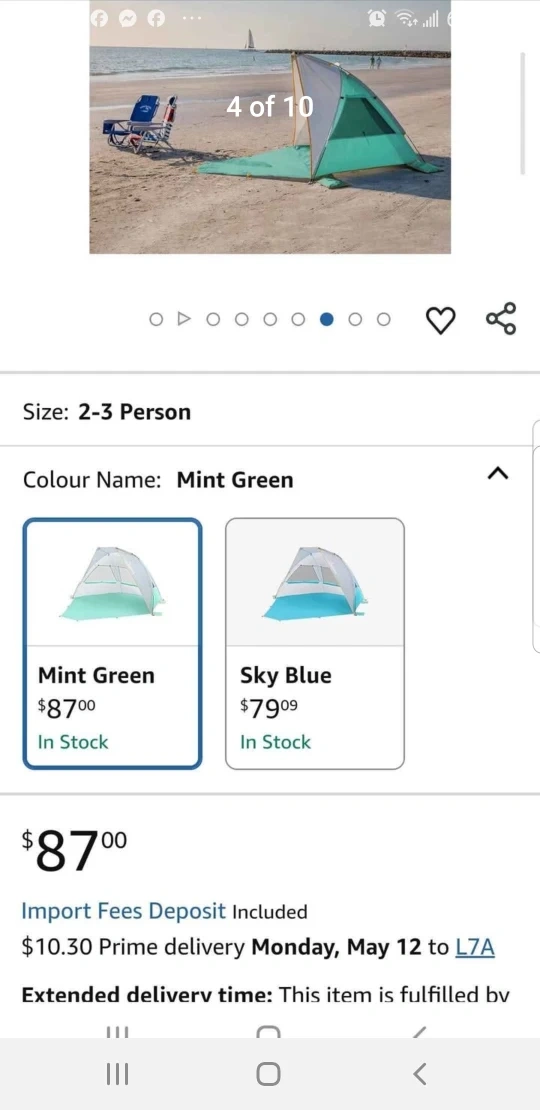
Task: Tap the Android back navigation button
Action: coord(420,1074)
